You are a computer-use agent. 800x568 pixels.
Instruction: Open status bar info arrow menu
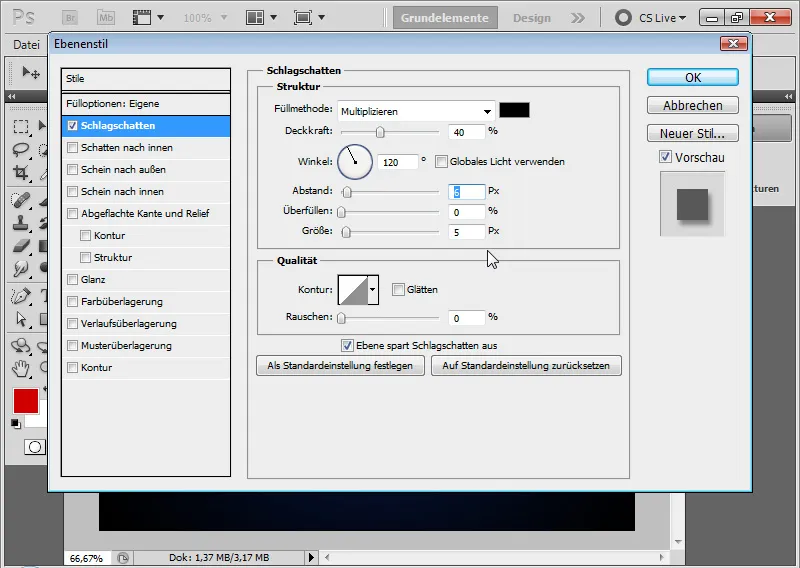pyautogui.click(x=311, y=557)
